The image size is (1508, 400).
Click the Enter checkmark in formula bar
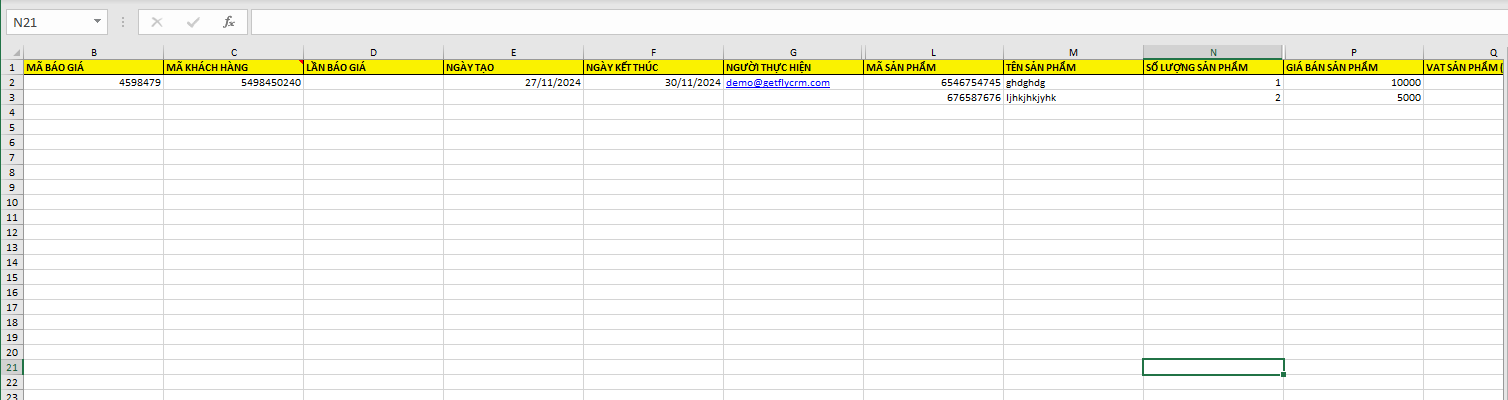point(192,21)
